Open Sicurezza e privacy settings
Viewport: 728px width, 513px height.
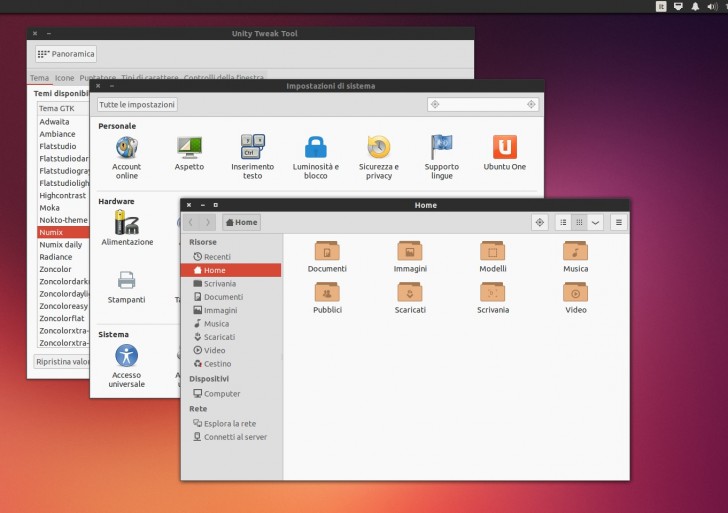(379, 148)
